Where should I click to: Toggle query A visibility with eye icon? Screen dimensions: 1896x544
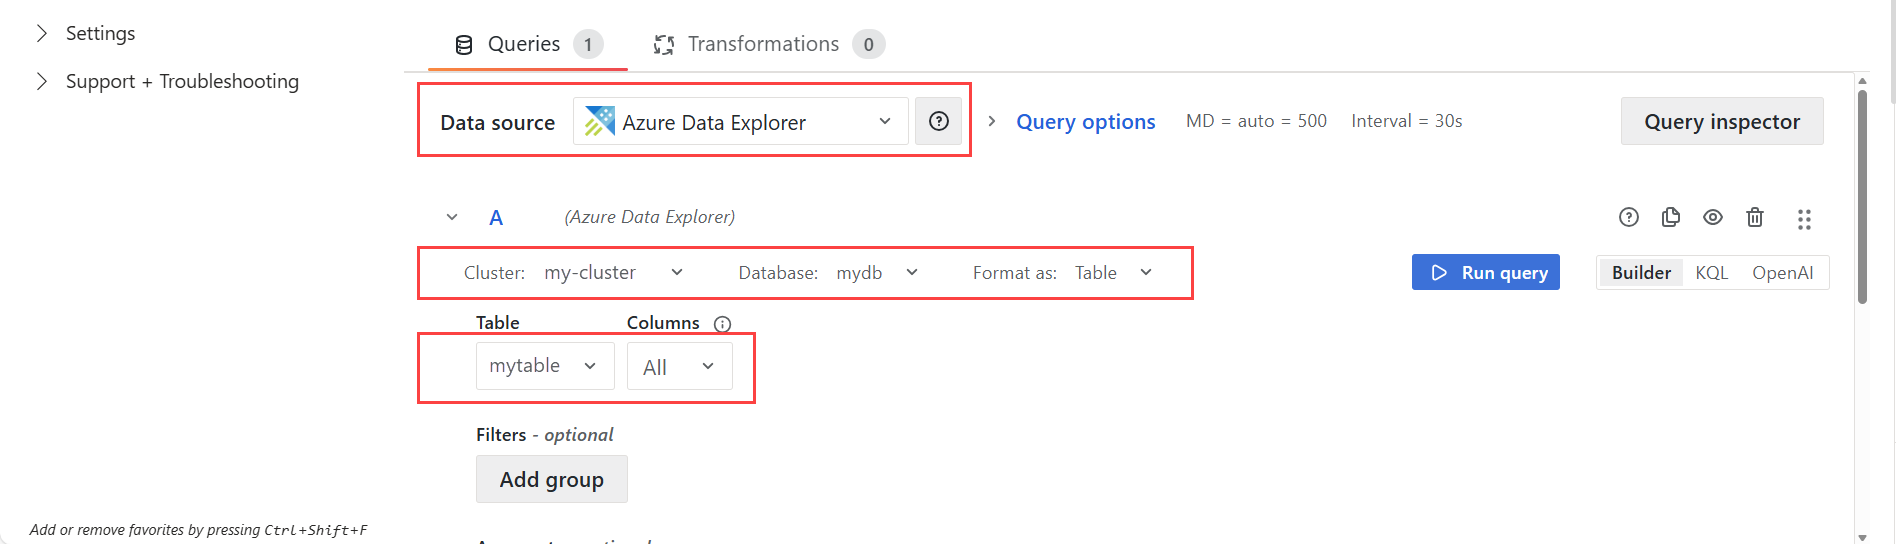1713,217
